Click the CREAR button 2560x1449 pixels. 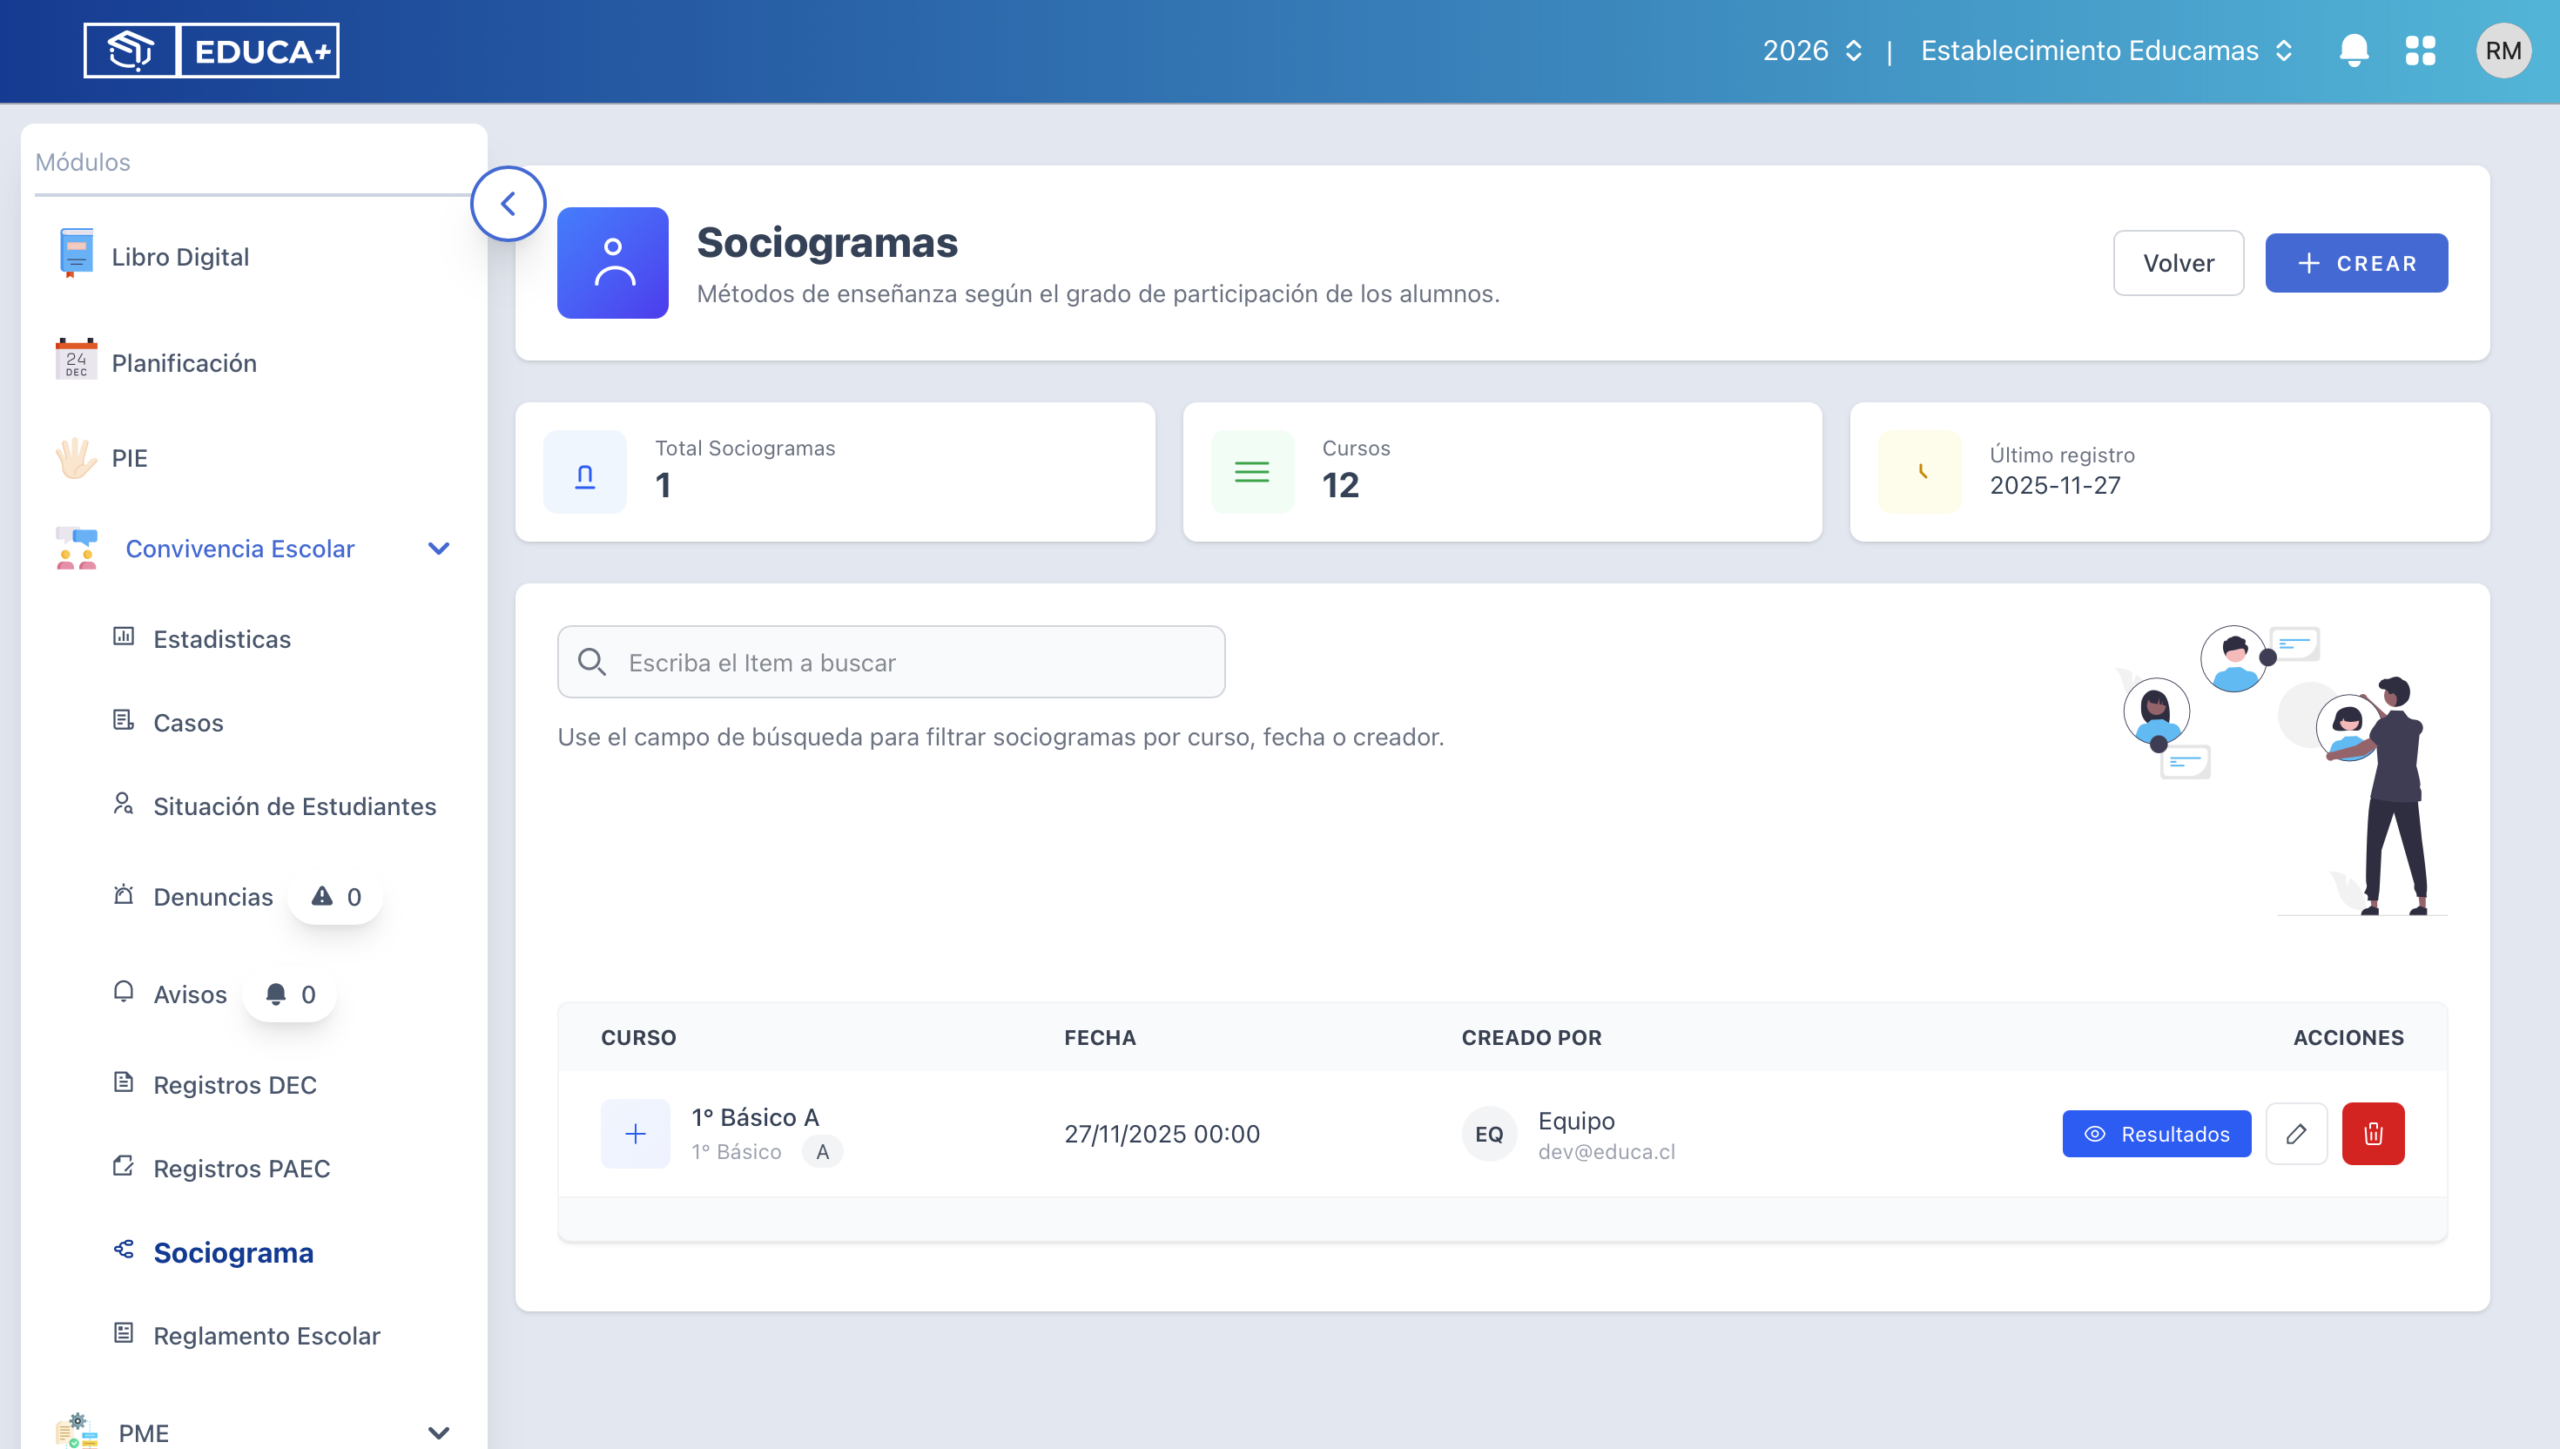tap(2356, 263)
